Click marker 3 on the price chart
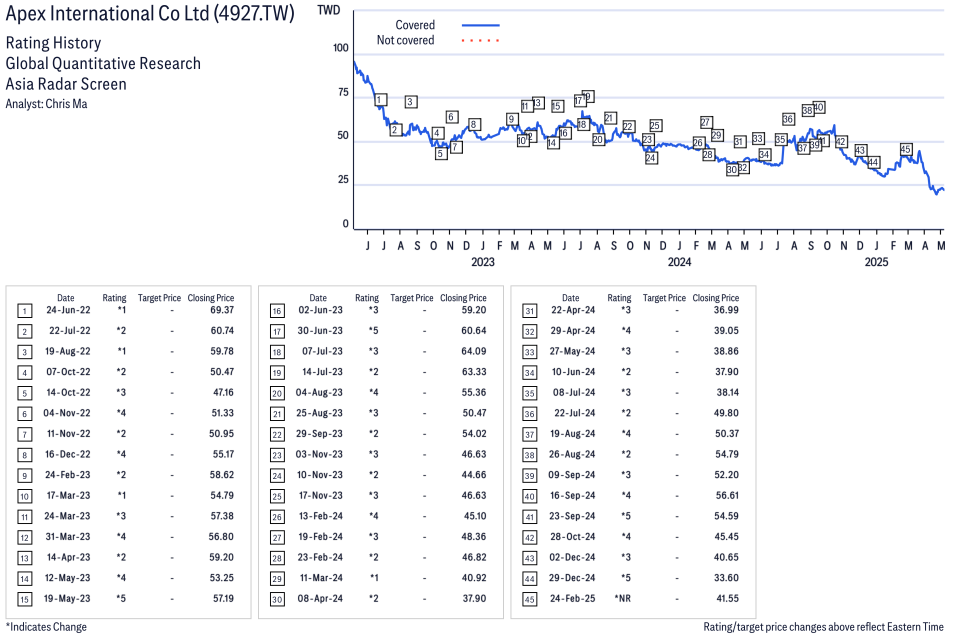This screenshot has width=955, height=634. point(411,102)
